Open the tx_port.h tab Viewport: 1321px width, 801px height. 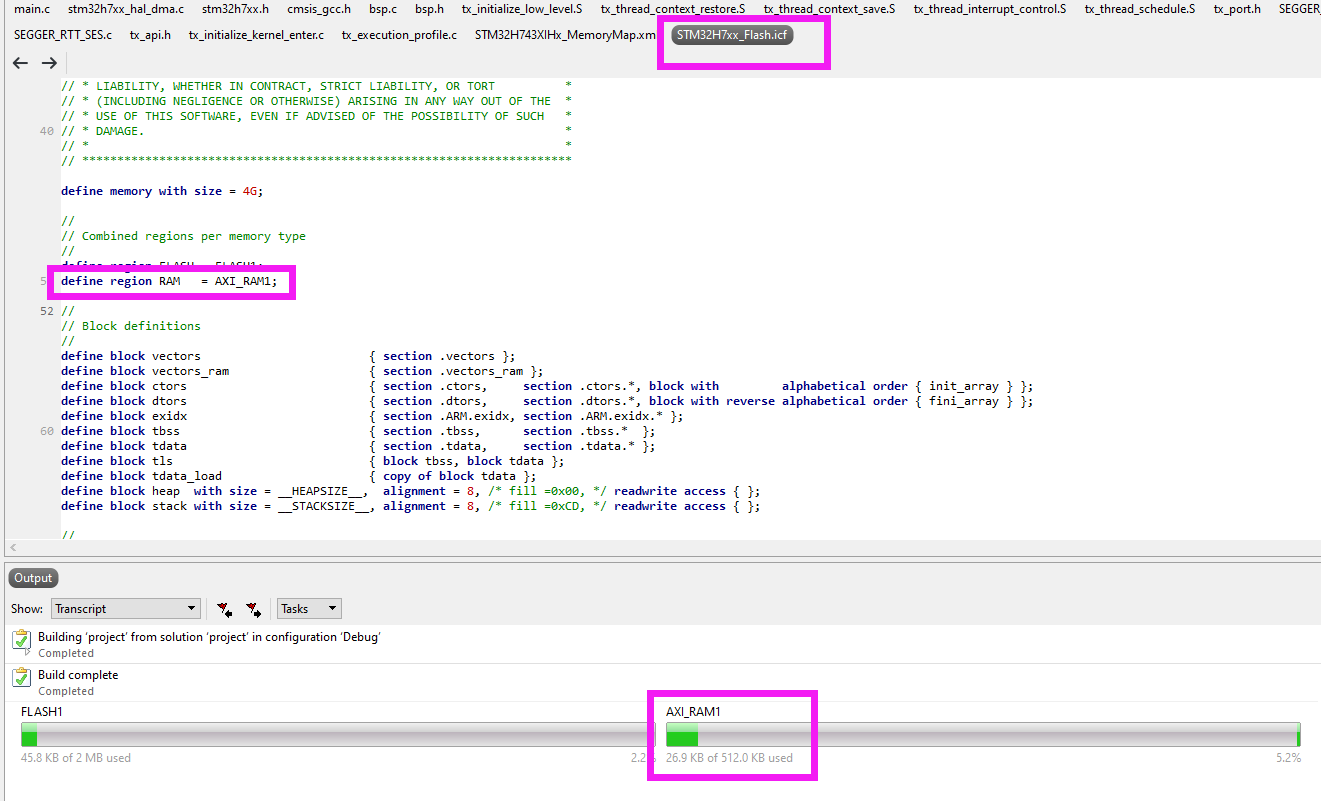point(1237,9)
